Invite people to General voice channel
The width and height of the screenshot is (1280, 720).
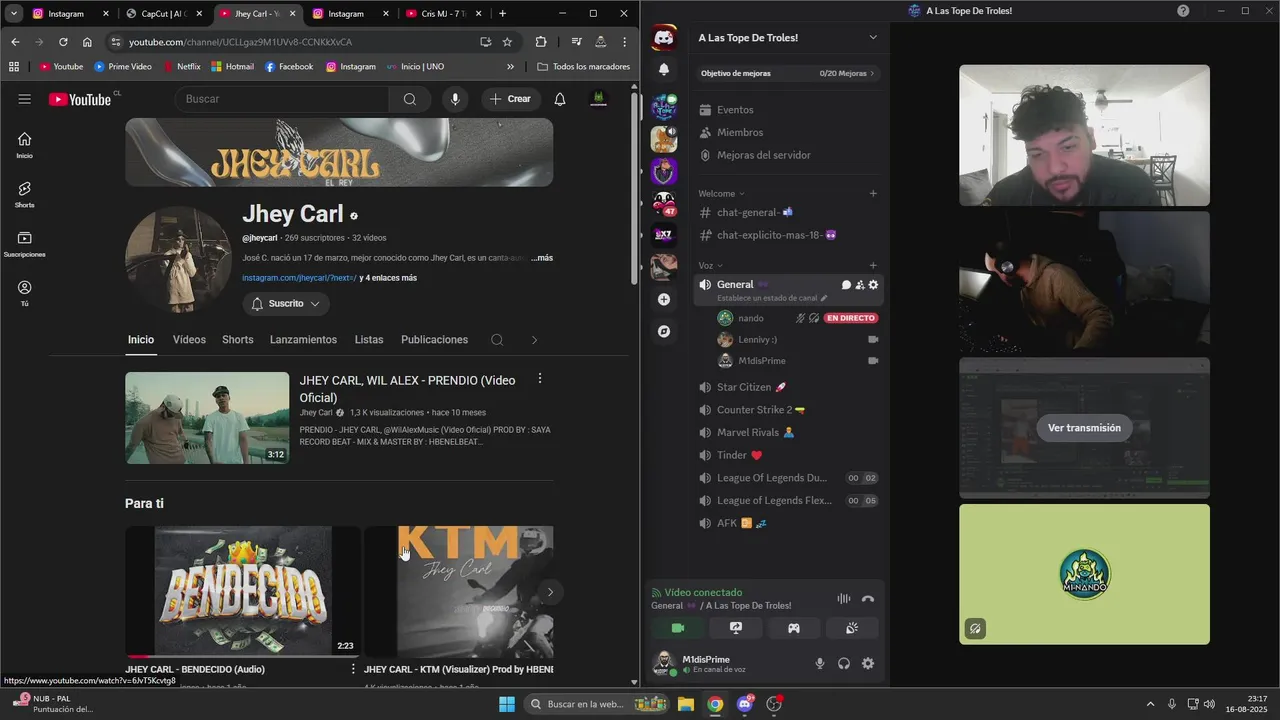pyautogui.click(x=860, y=285)
